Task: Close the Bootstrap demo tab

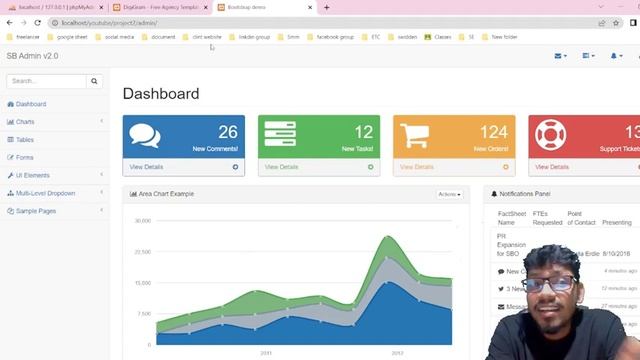Action: 310,7
